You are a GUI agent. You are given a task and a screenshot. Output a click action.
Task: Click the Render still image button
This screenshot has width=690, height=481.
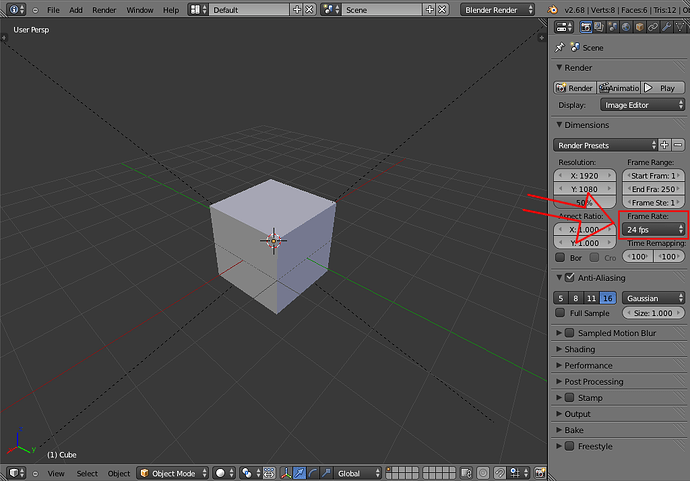[x=575, y=88]
